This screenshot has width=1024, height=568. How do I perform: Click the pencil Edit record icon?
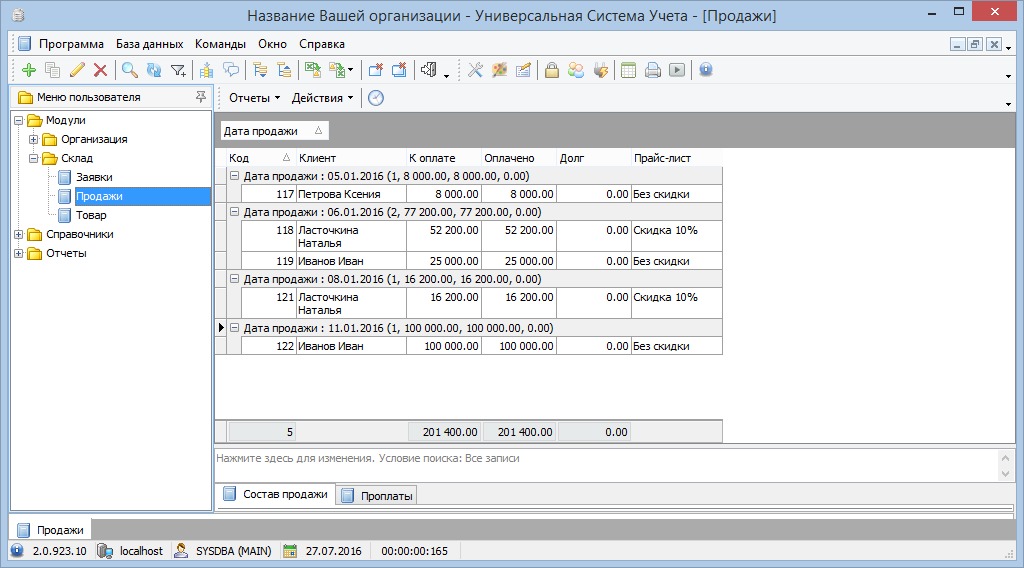coord(77,70)
